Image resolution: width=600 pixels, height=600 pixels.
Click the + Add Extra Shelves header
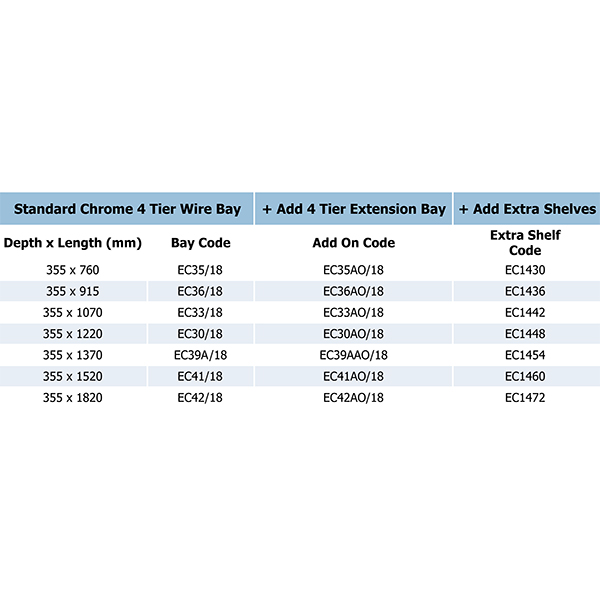[527, 209]
